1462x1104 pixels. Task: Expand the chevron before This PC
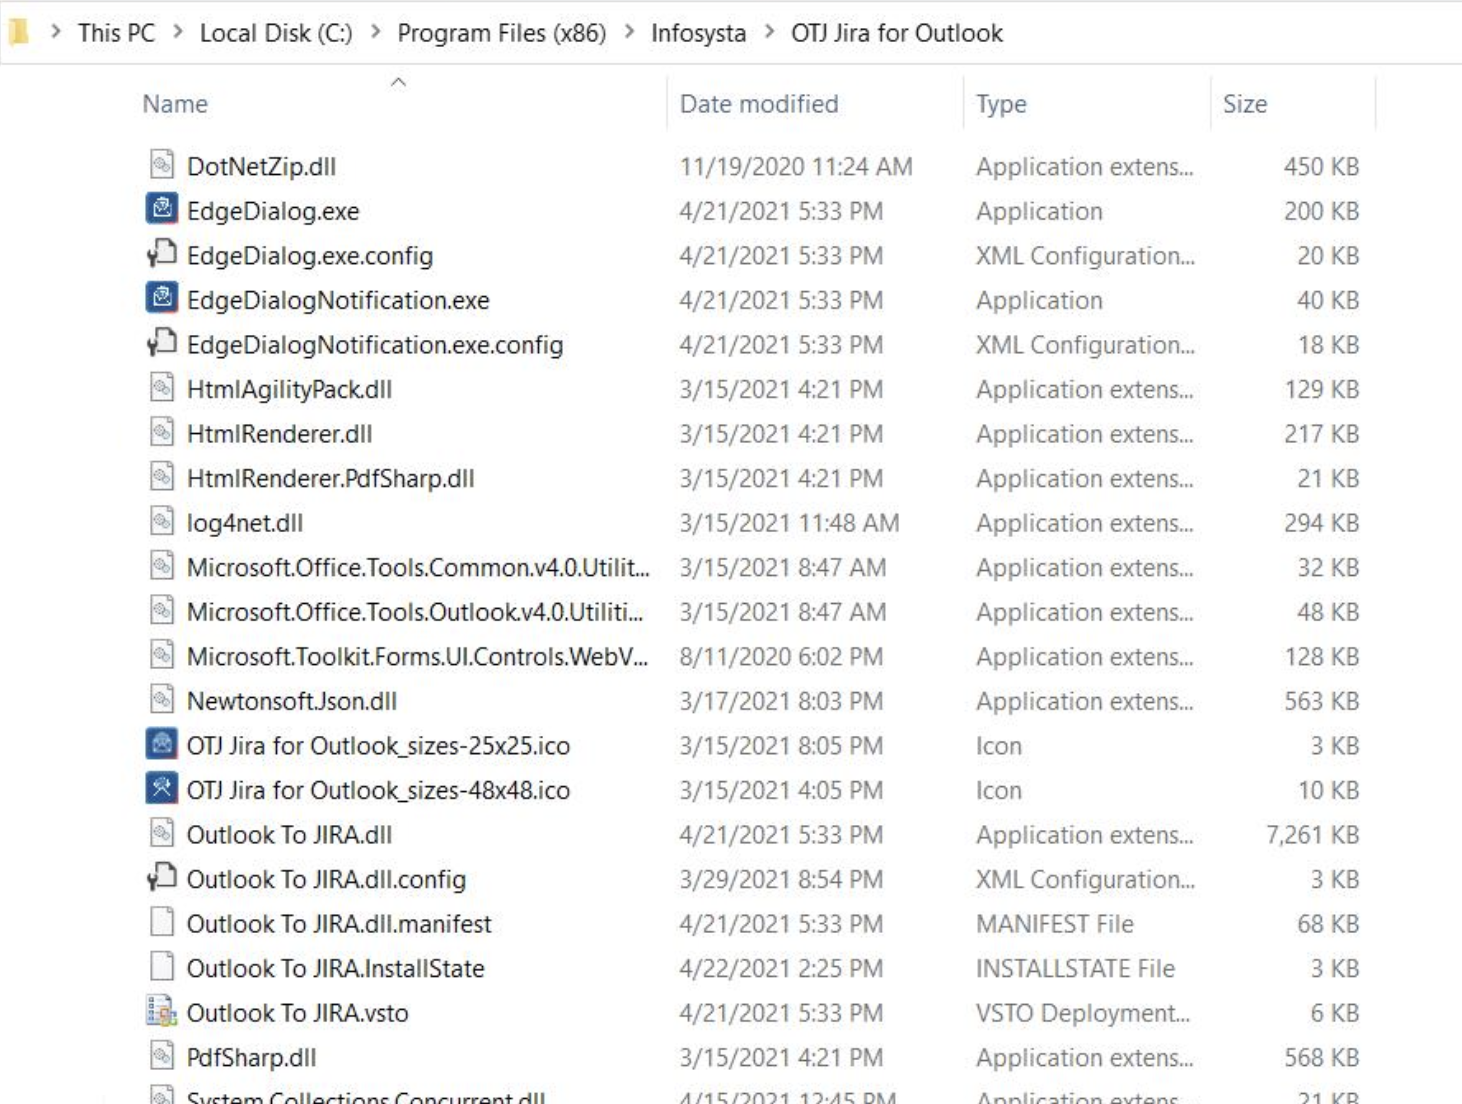tap(56, 32)
